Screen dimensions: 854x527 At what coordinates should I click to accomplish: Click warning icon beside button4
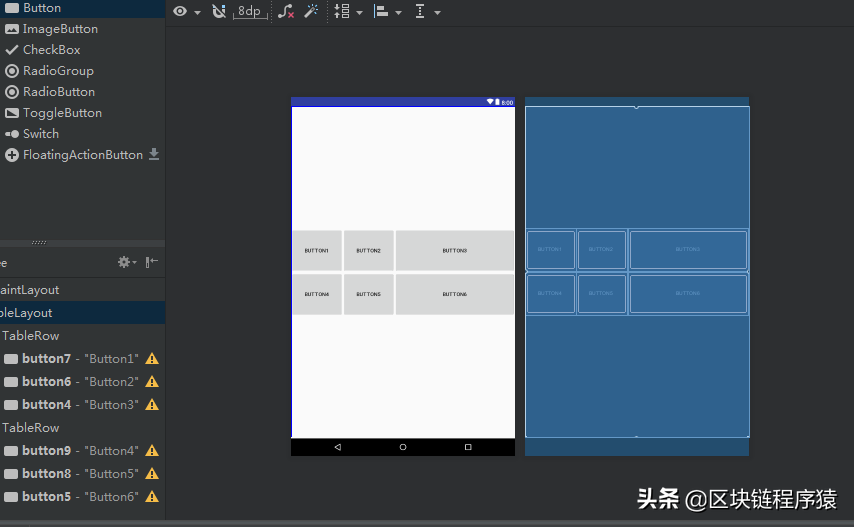[x=152, y=405]
